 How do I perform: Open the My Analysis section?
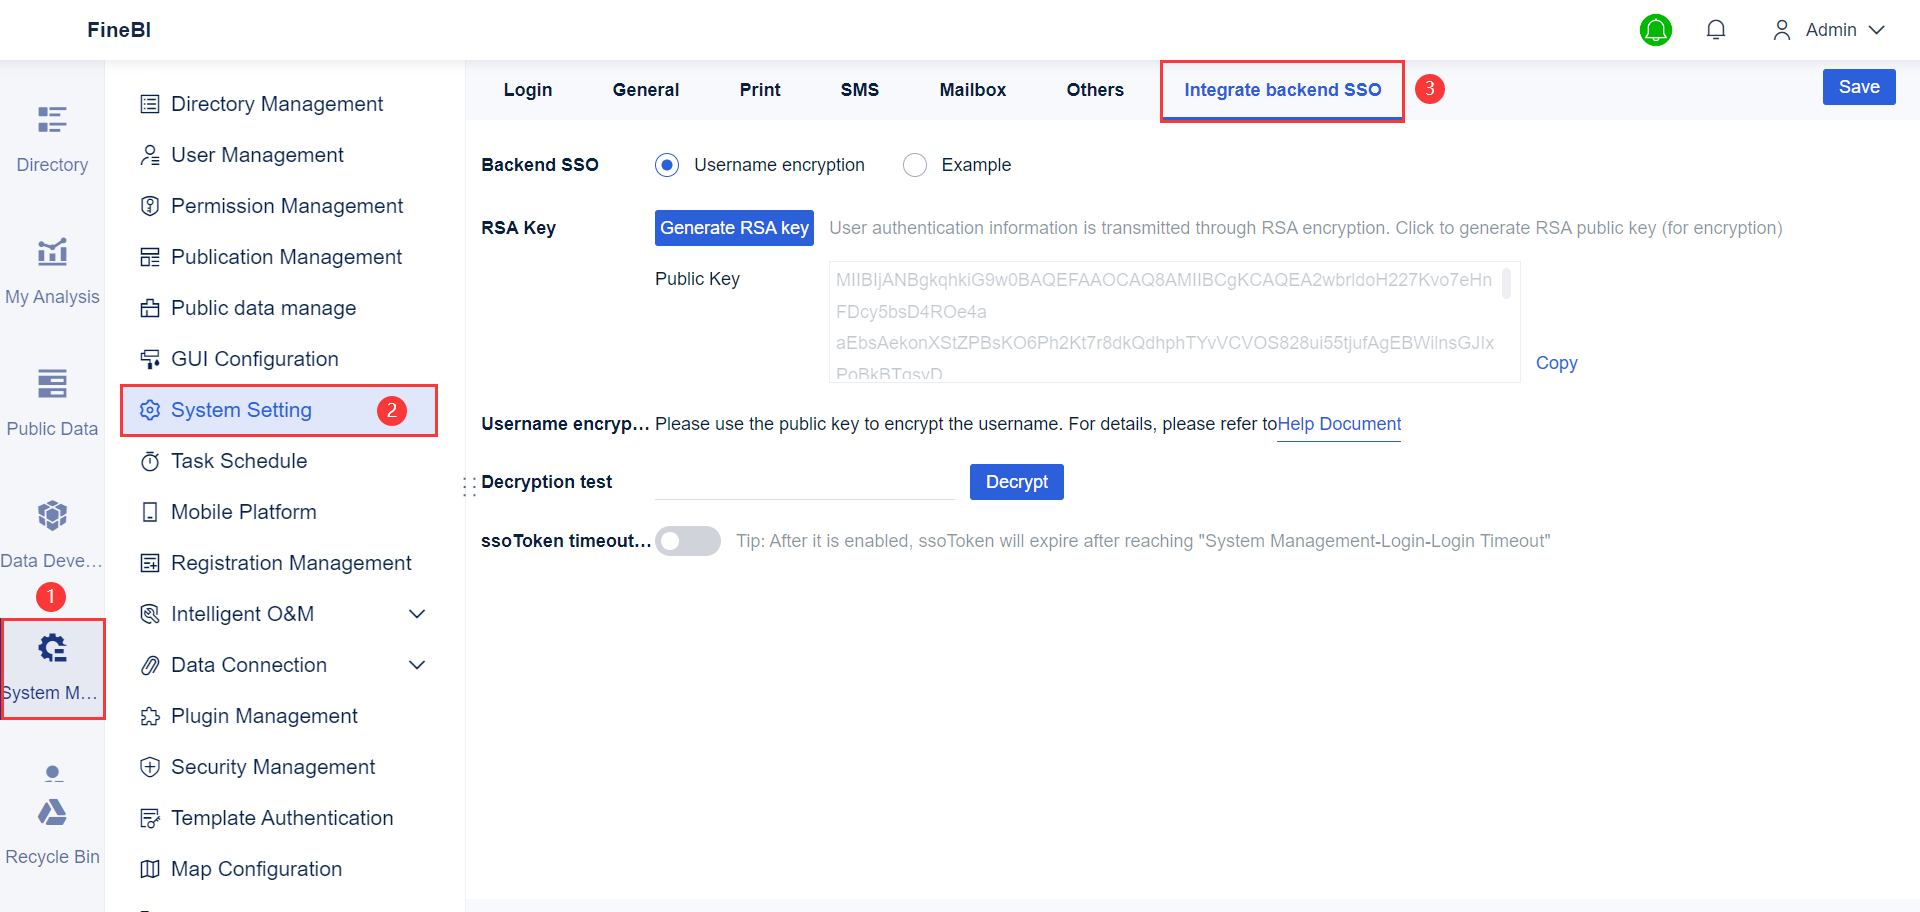52,265
